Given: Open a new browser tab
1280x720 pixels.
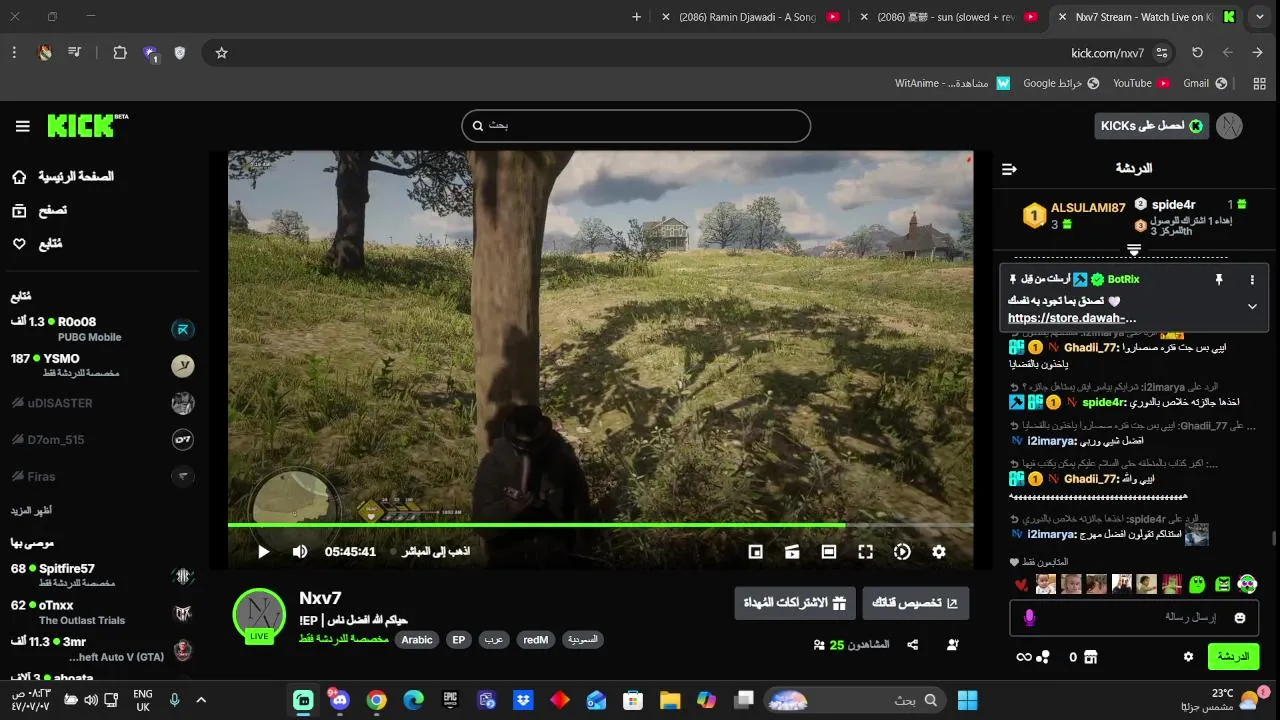Looking at the screenshot, I should click(637, 17).
